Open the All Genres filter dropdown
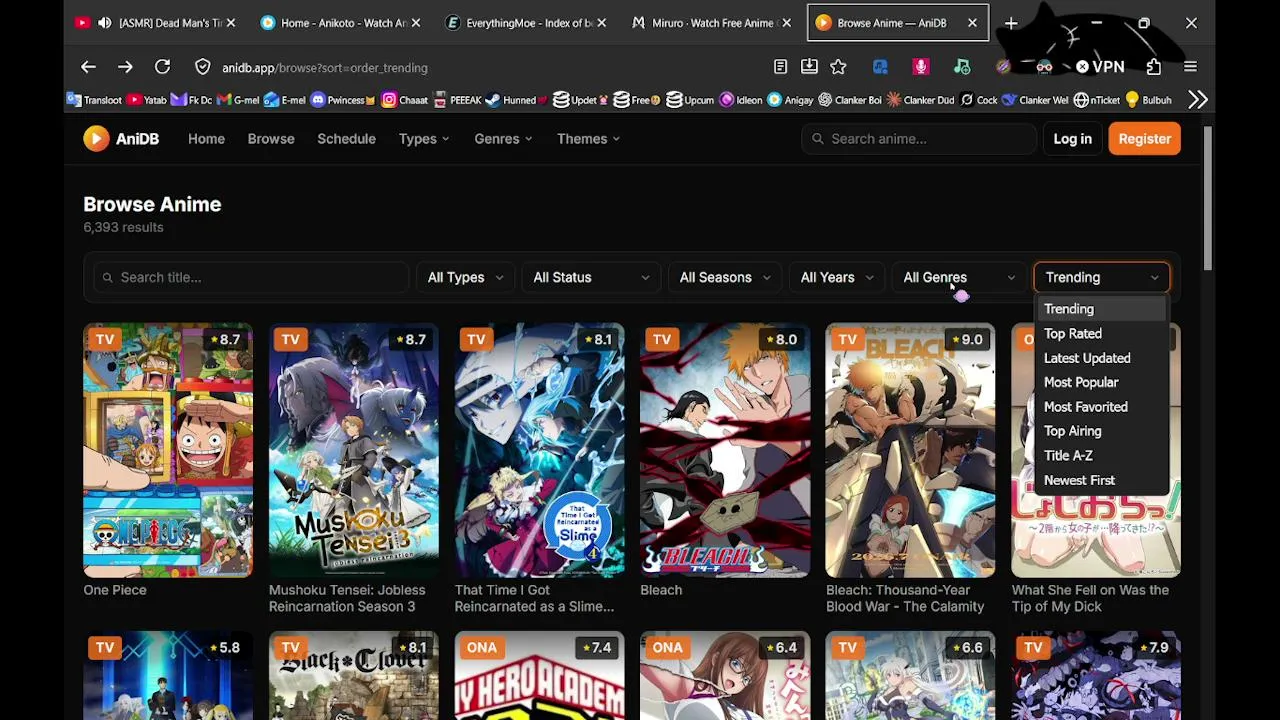The width and height of the screenshot is (1280, 720). point(959,277)
